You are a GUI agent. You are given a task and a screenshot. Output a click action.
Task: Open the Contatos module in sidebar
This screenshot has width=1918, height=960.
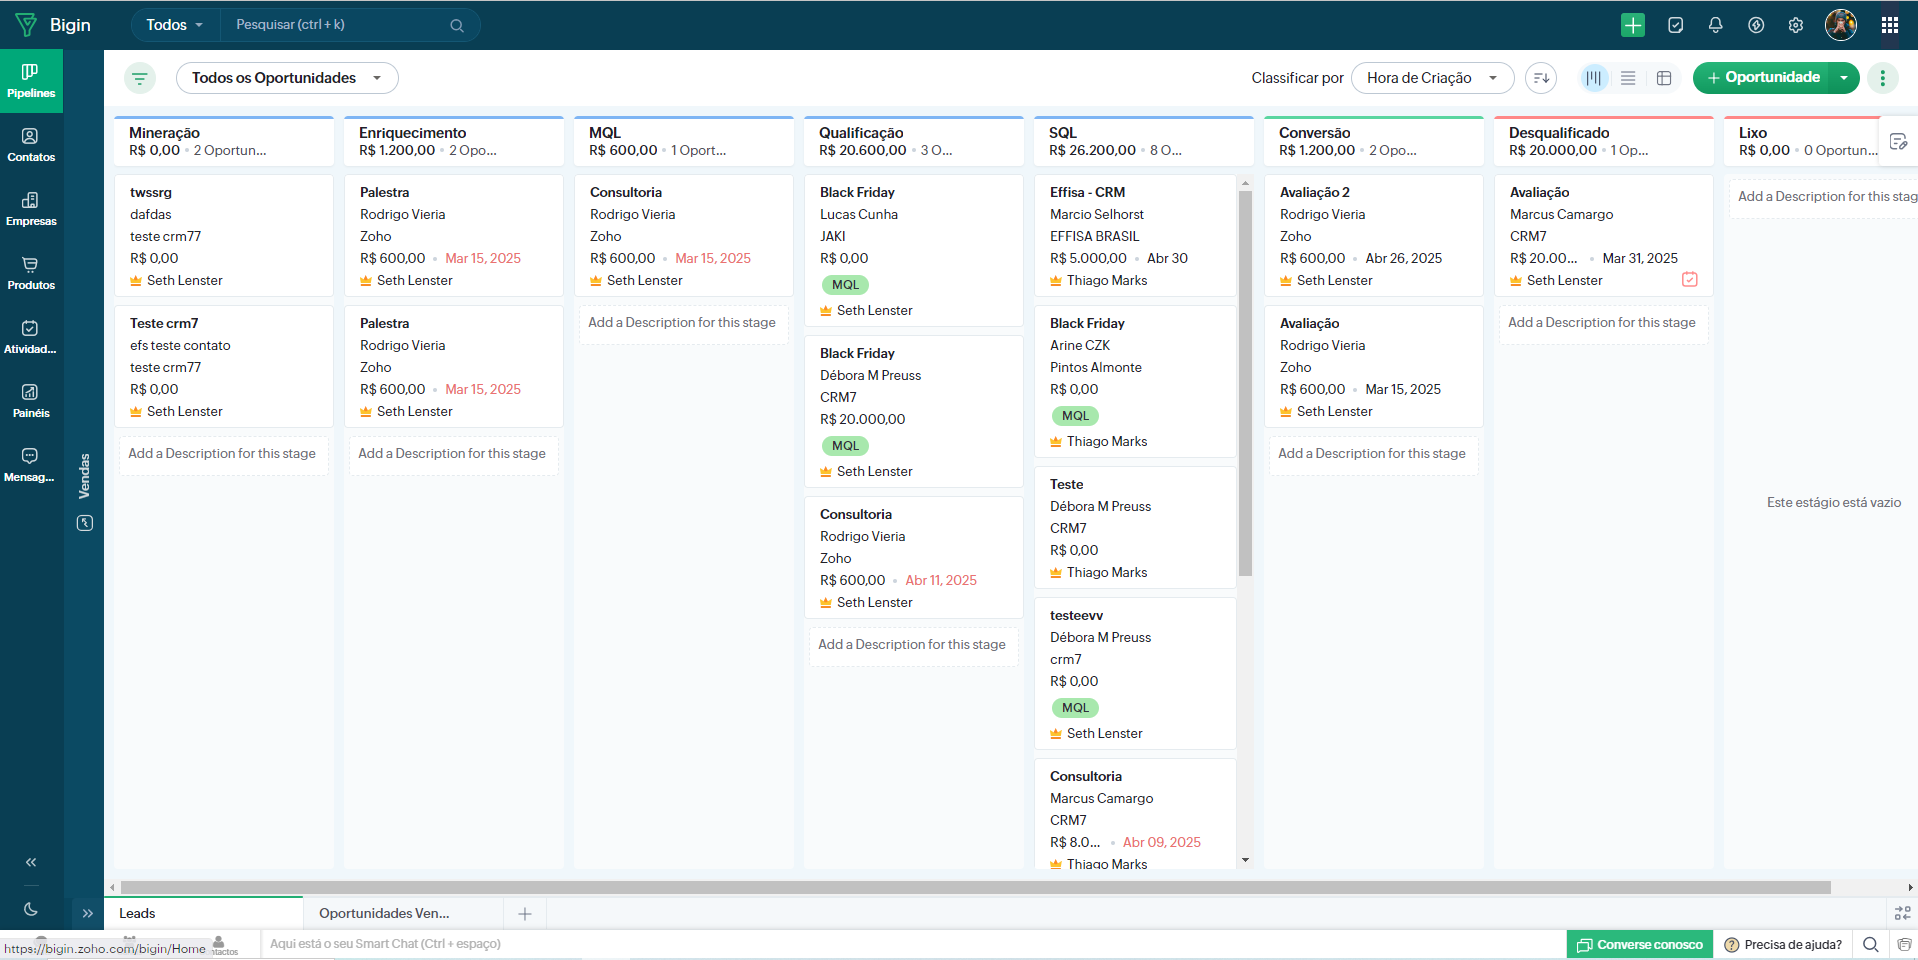point(31,144)
